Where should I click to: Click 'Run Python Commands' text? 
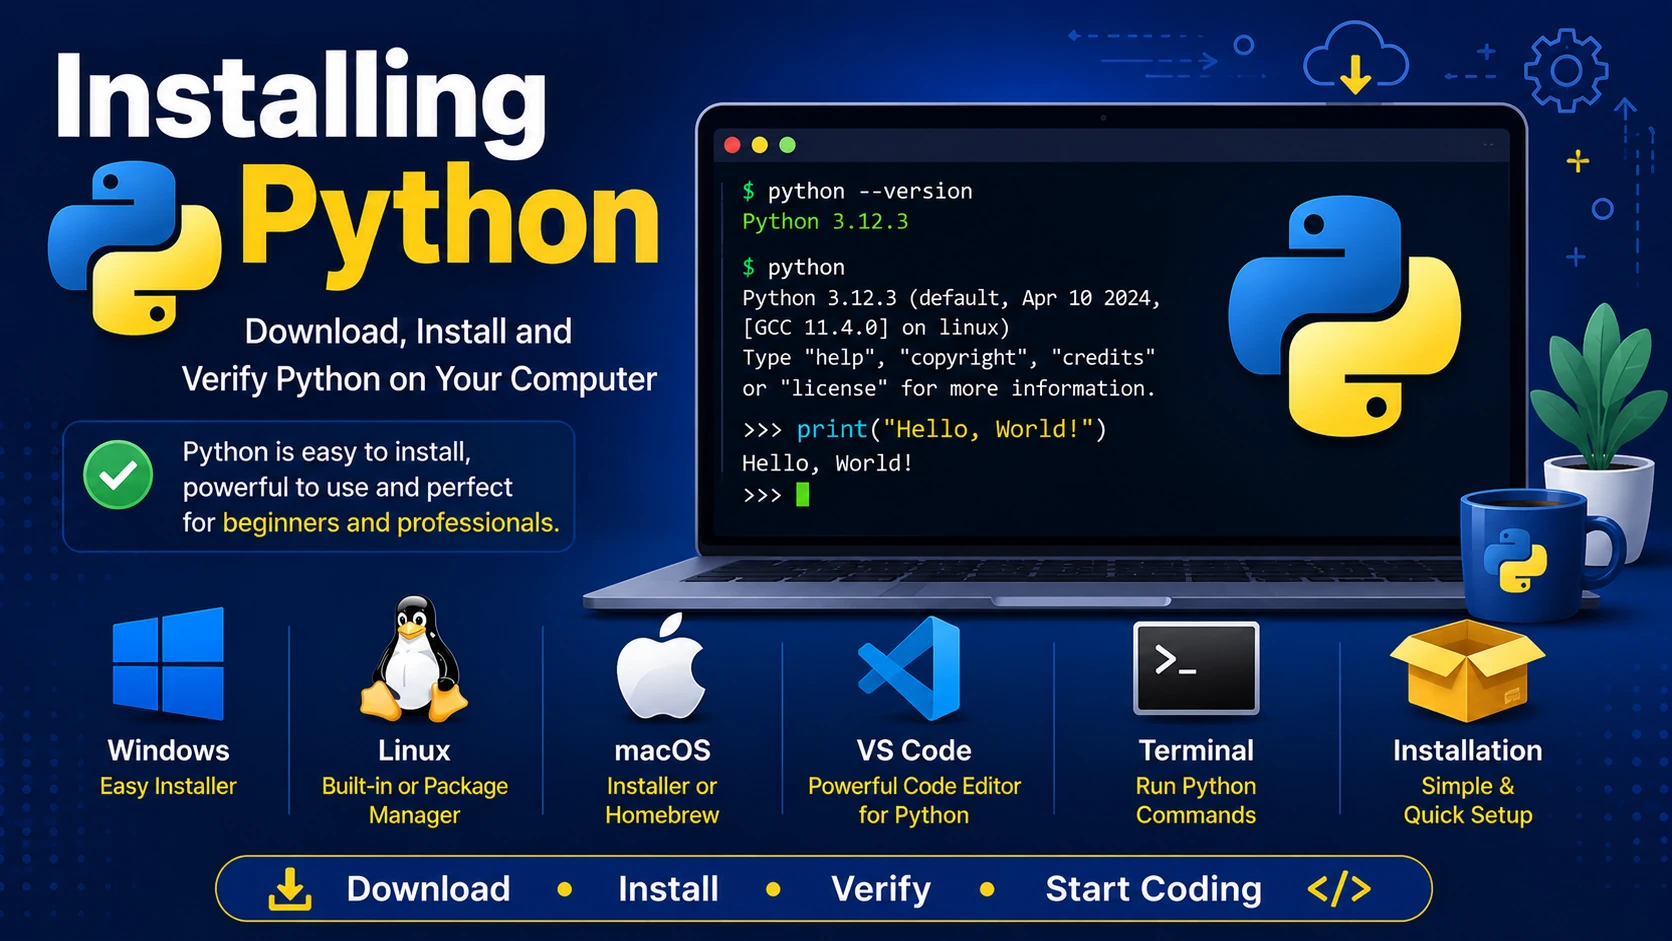1196,800
